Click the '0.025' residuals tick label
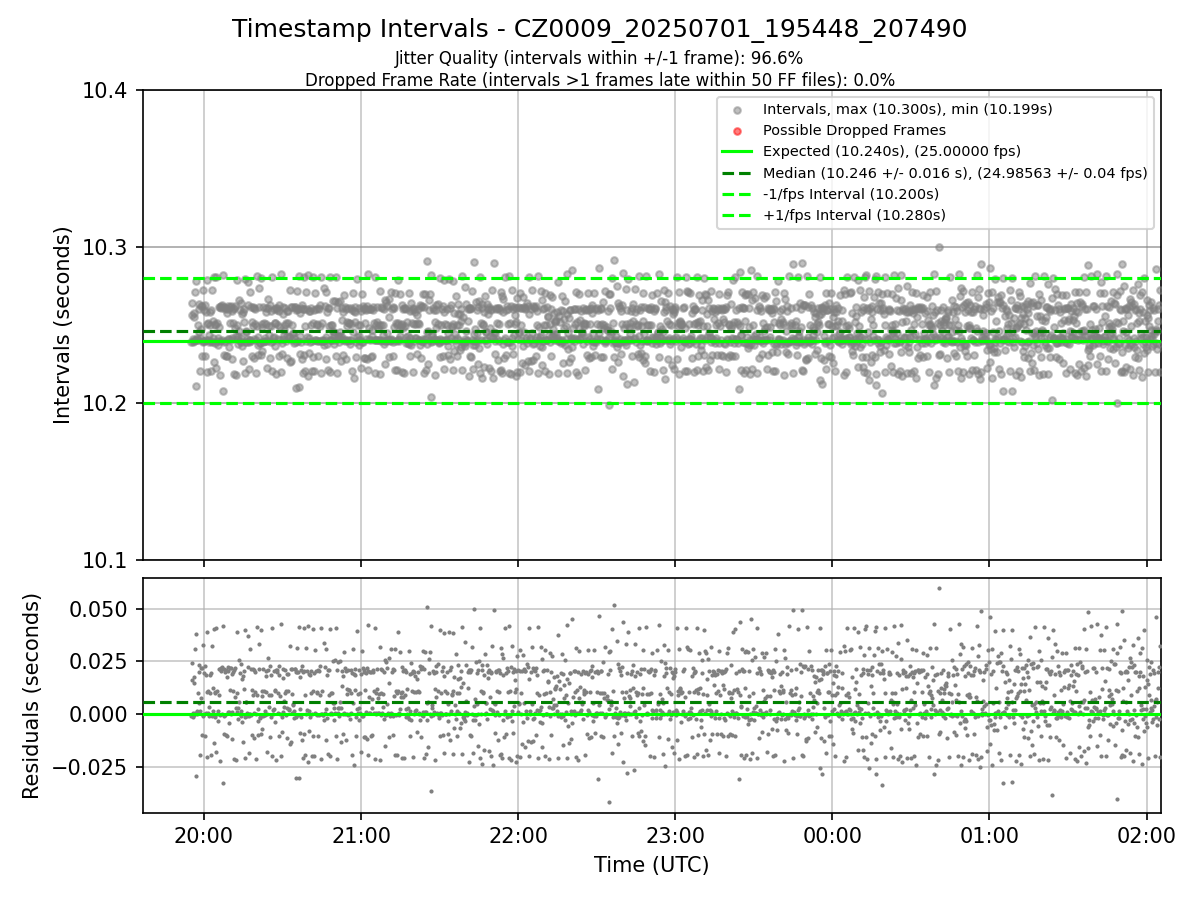This screenshot has height=900, width=1200. point(99,661)
